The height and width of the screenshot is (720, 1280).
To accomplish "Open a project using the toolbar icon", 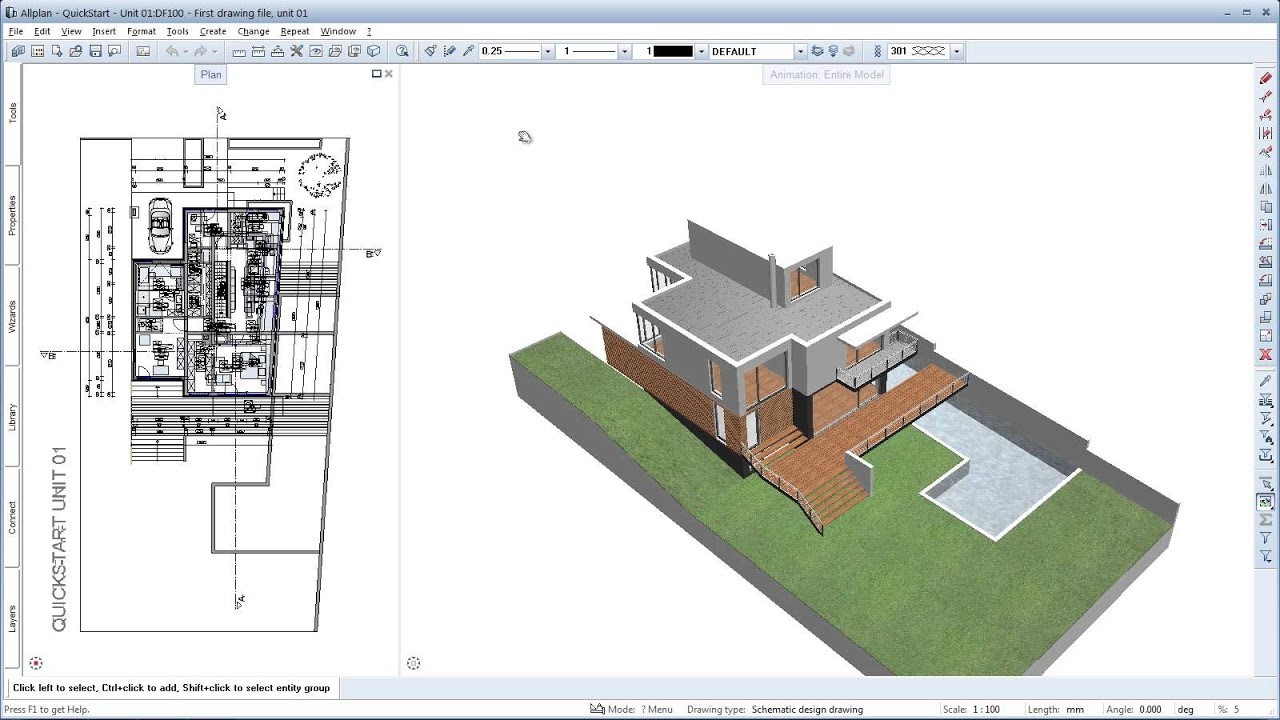I will 75,51.
